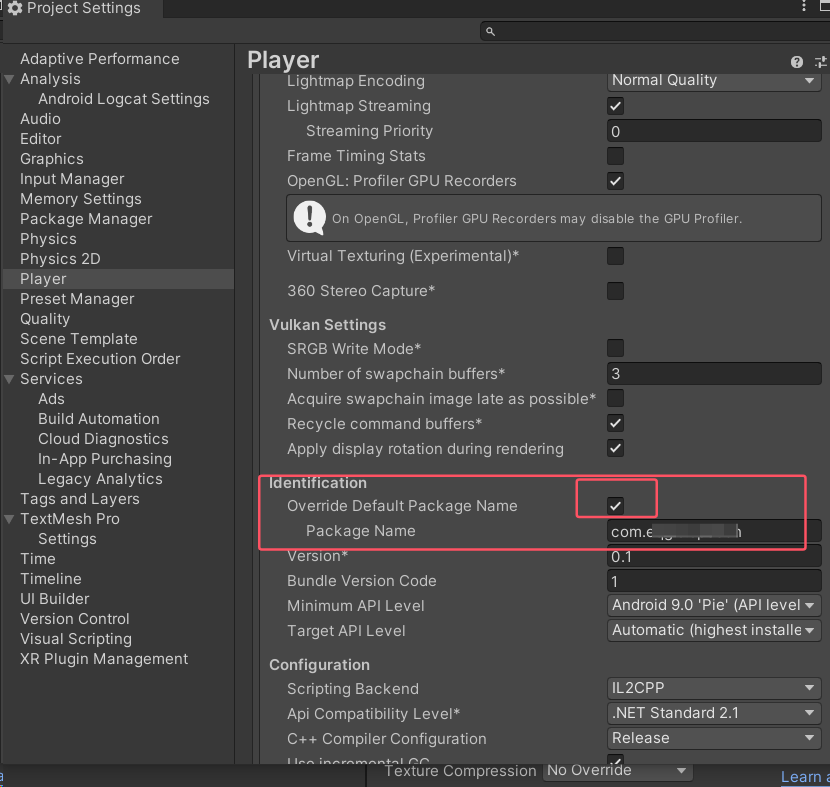Click the settings search field
Viewport: 830px width, 787px height.
(655, 32)
